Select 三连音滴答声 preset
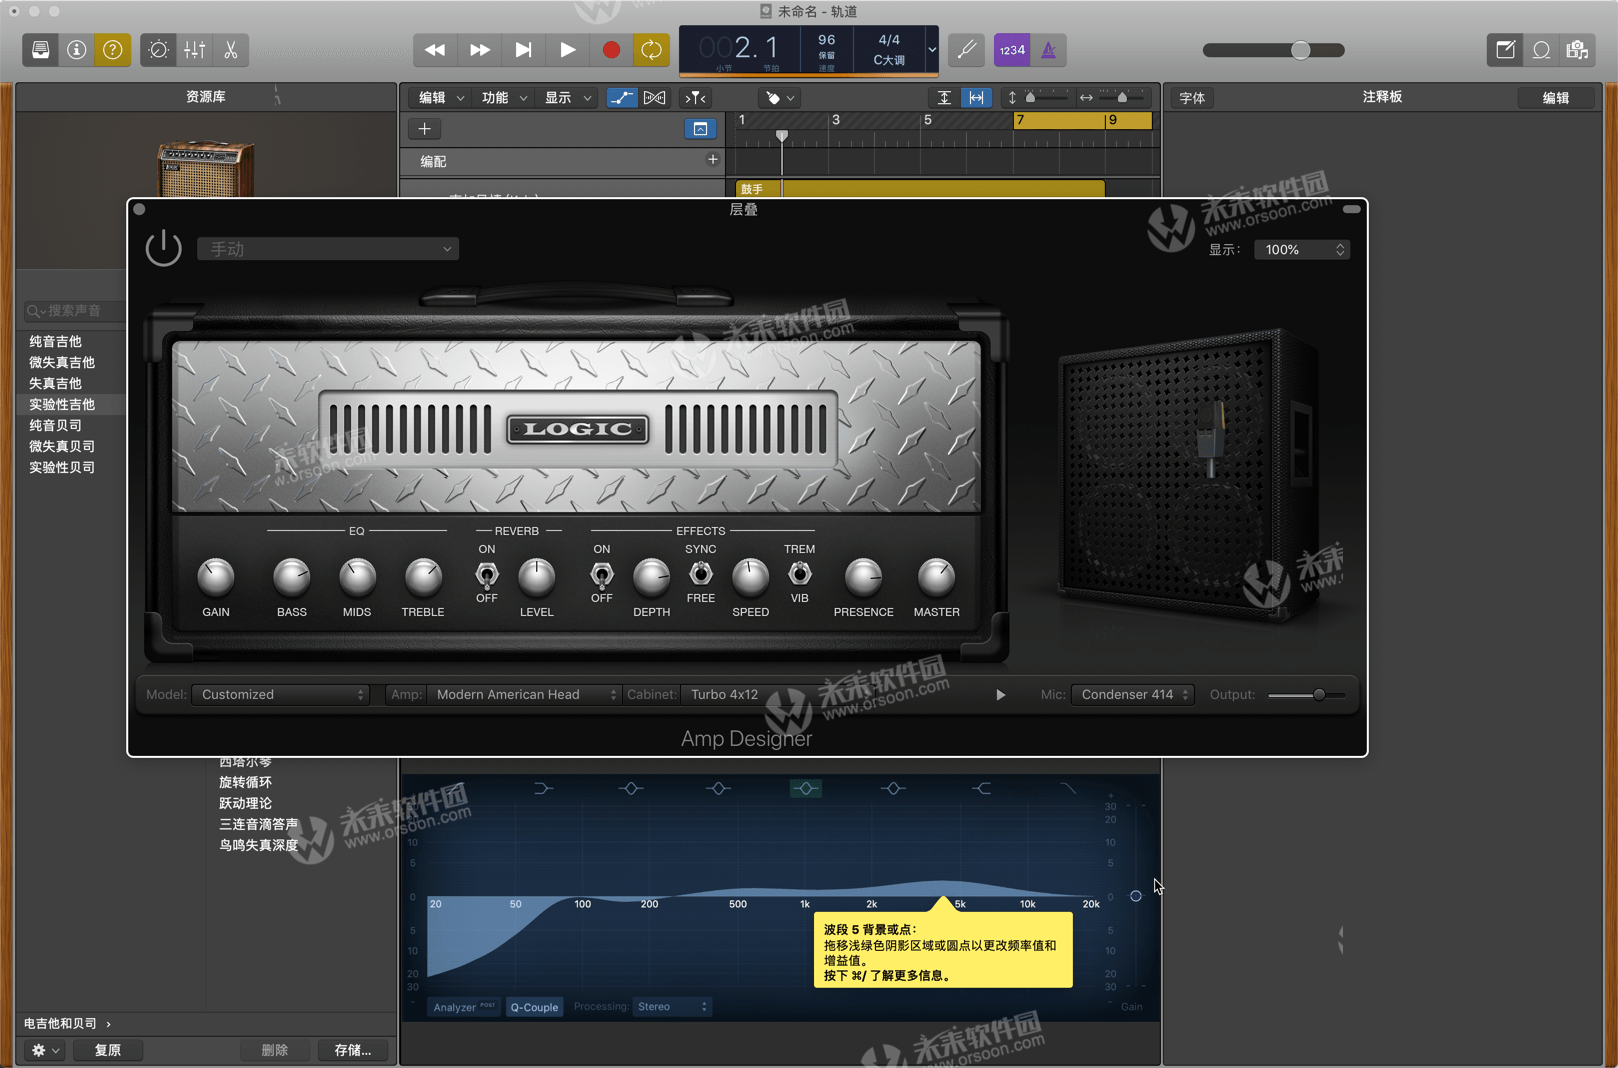 258,825
